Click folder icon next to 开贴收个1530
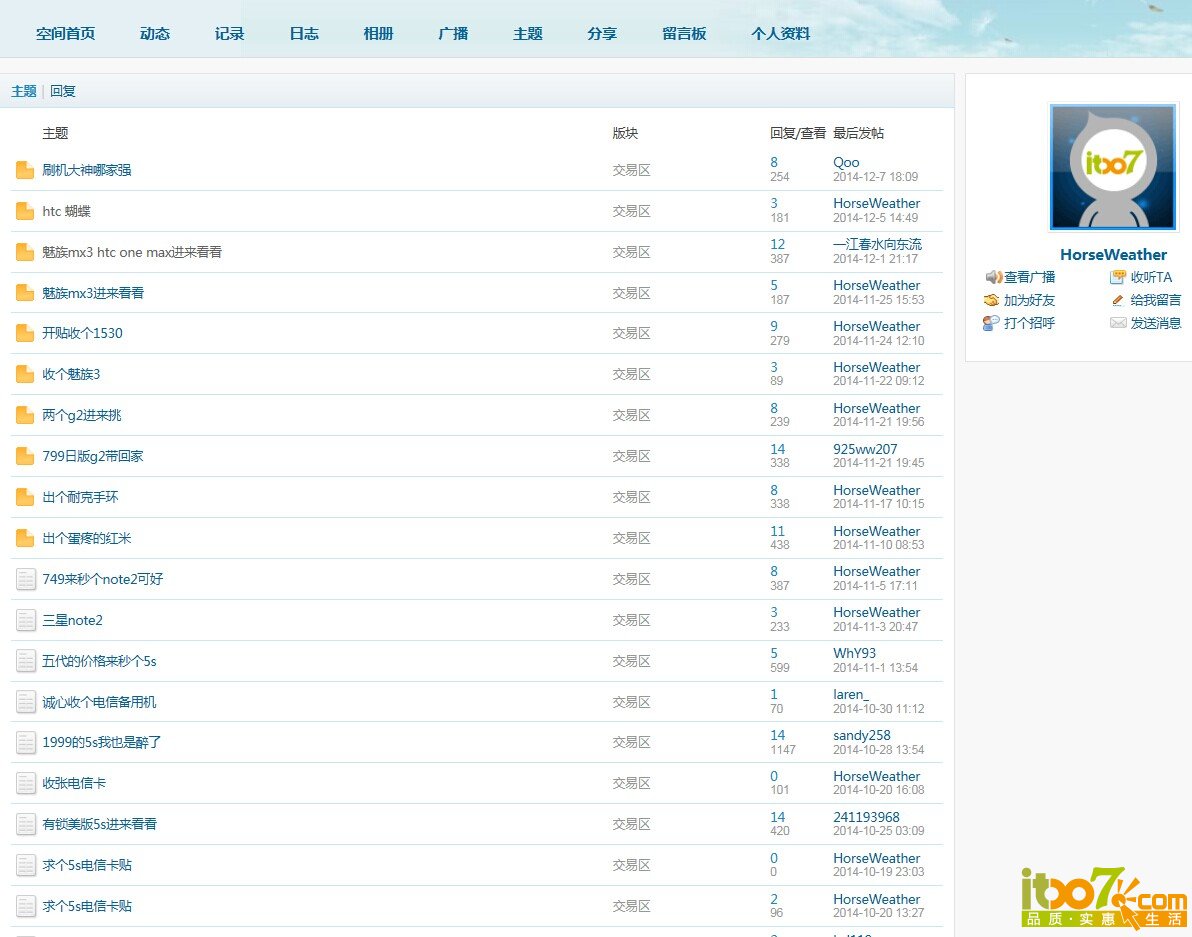The image size is (1192, 937). 25,333
